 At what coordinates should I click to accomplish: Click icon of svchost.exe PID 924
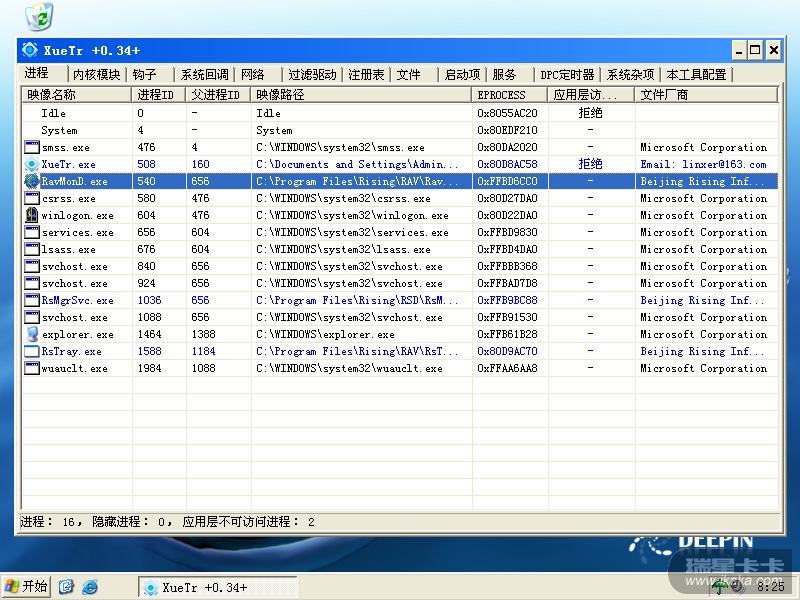click(x=32, y=283)
